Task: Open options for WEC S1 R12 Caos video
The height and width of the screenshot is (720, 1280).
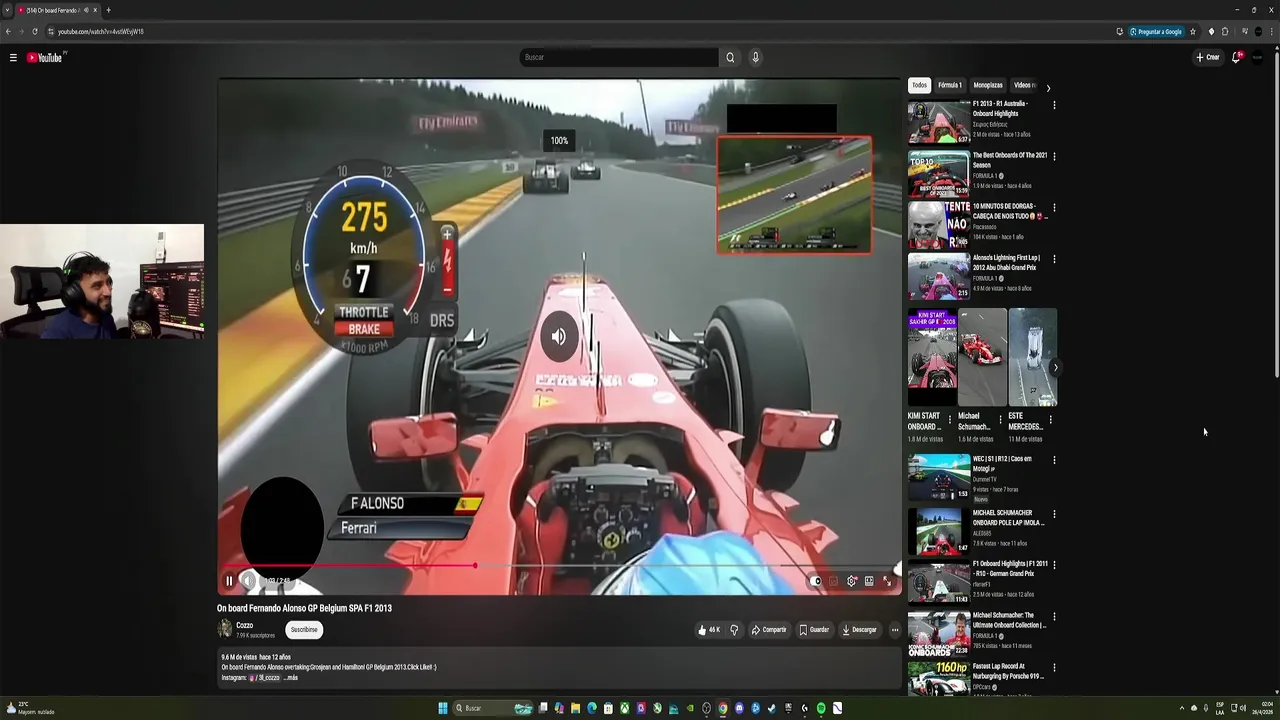Action: coord(1054,460)
